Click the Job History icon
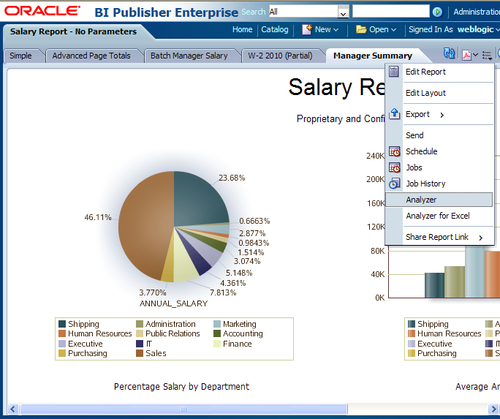 tap(395, 184)
